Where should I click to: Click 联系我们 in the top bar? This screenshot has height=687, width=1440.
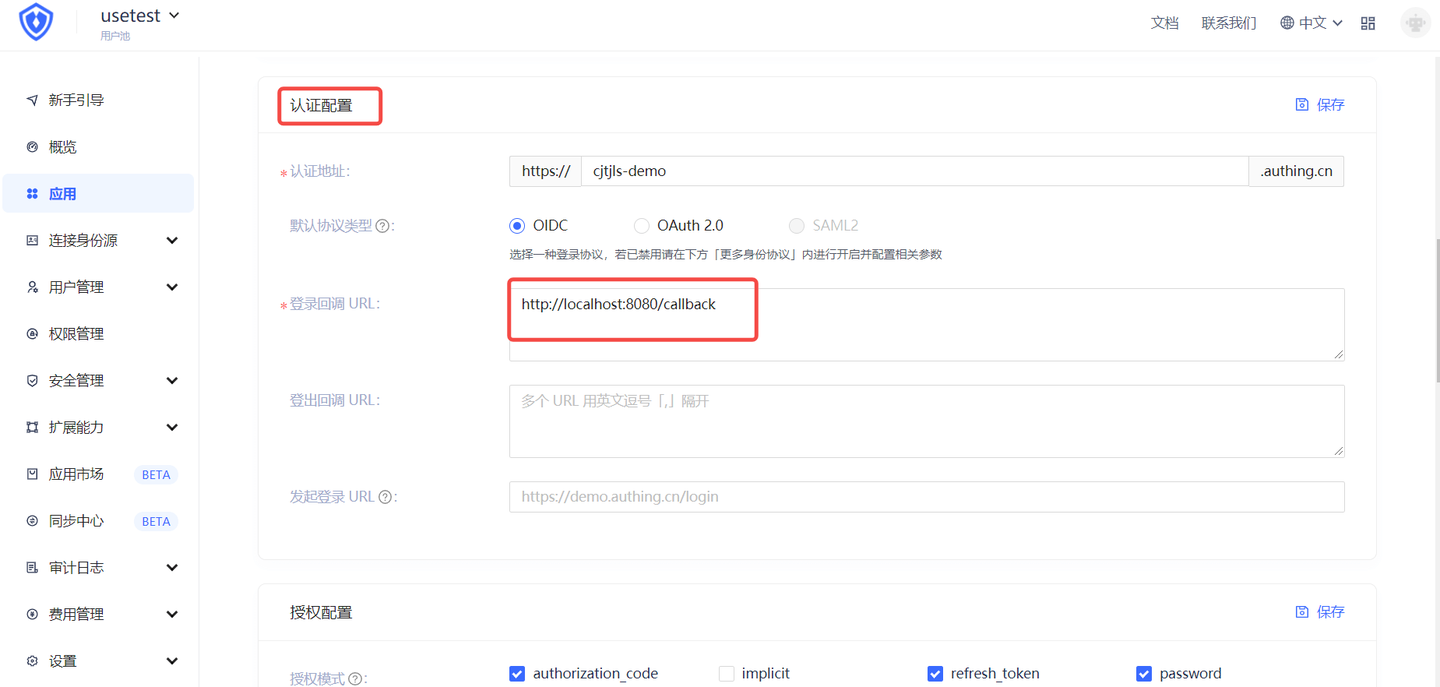[1228, 22]
